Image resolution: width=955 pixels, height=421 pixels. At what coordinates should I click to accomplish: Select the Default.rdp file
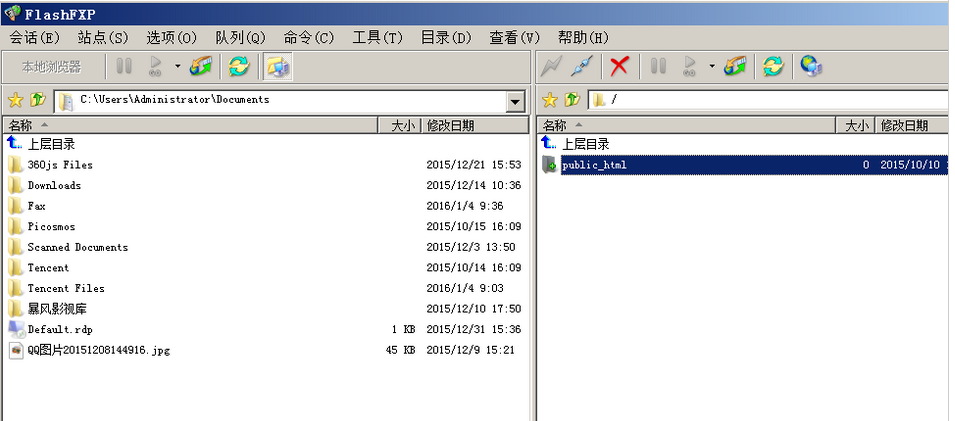coord(60,330)
